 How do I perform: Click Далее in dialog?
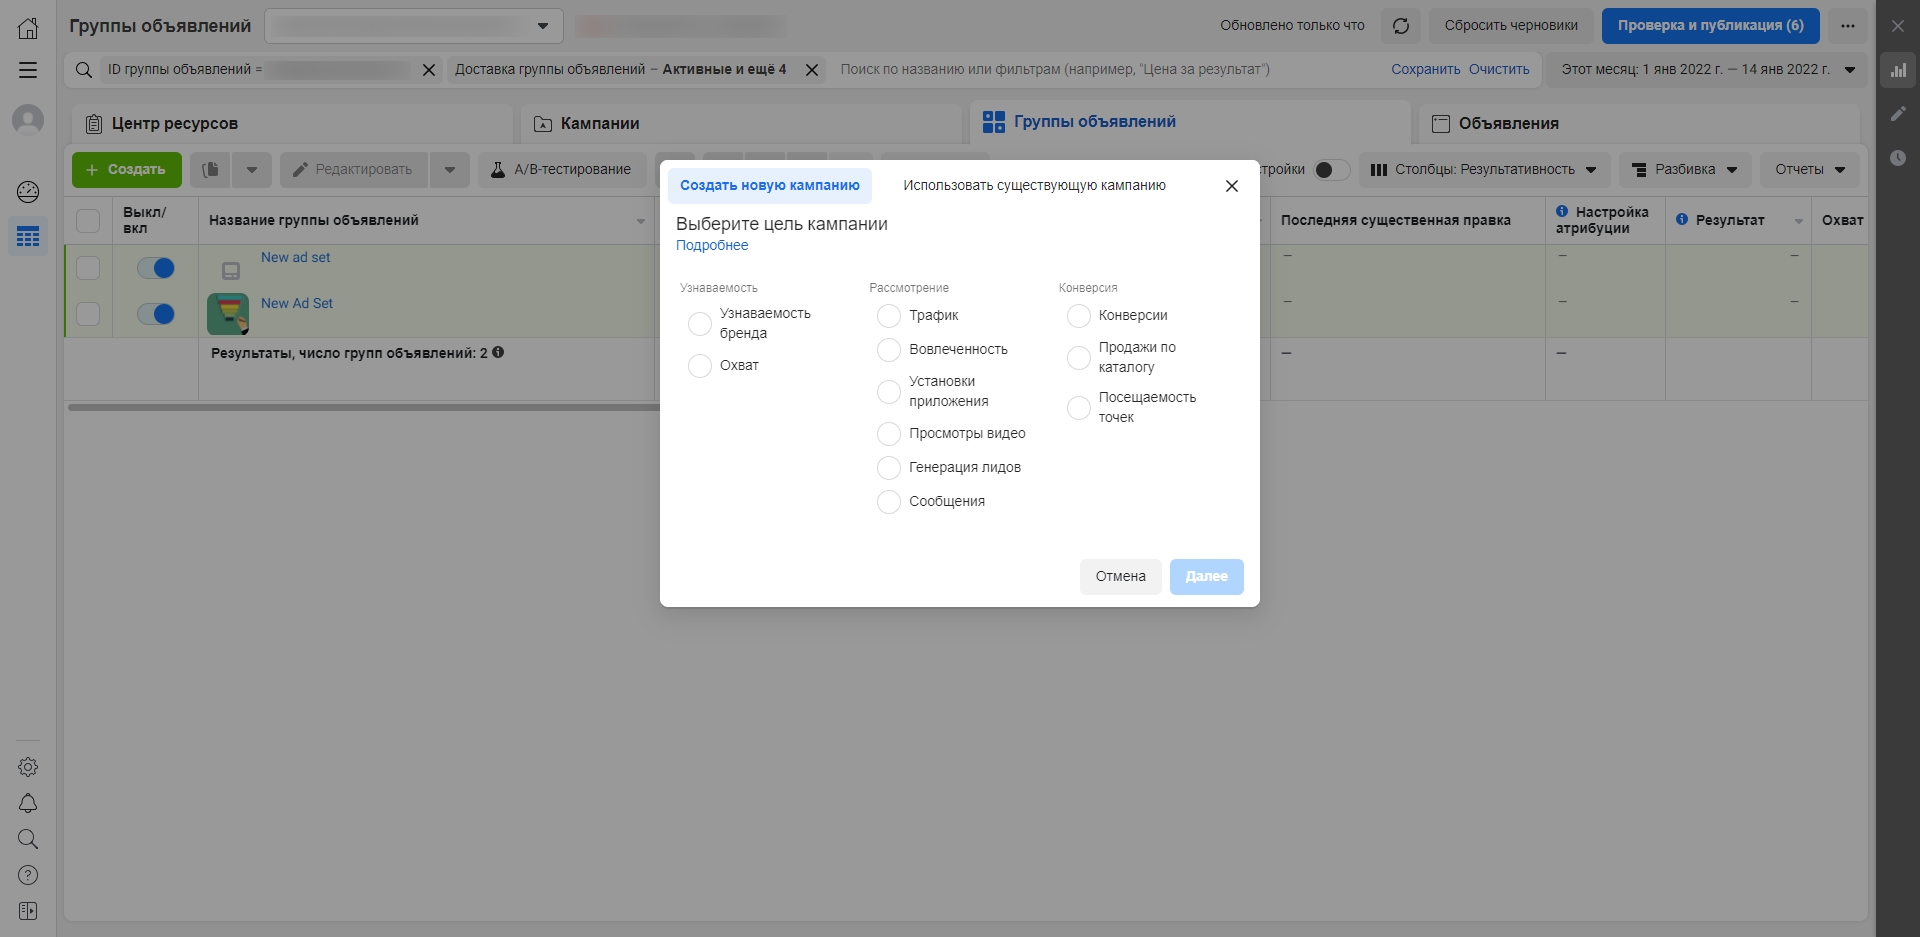(1207, 577)
